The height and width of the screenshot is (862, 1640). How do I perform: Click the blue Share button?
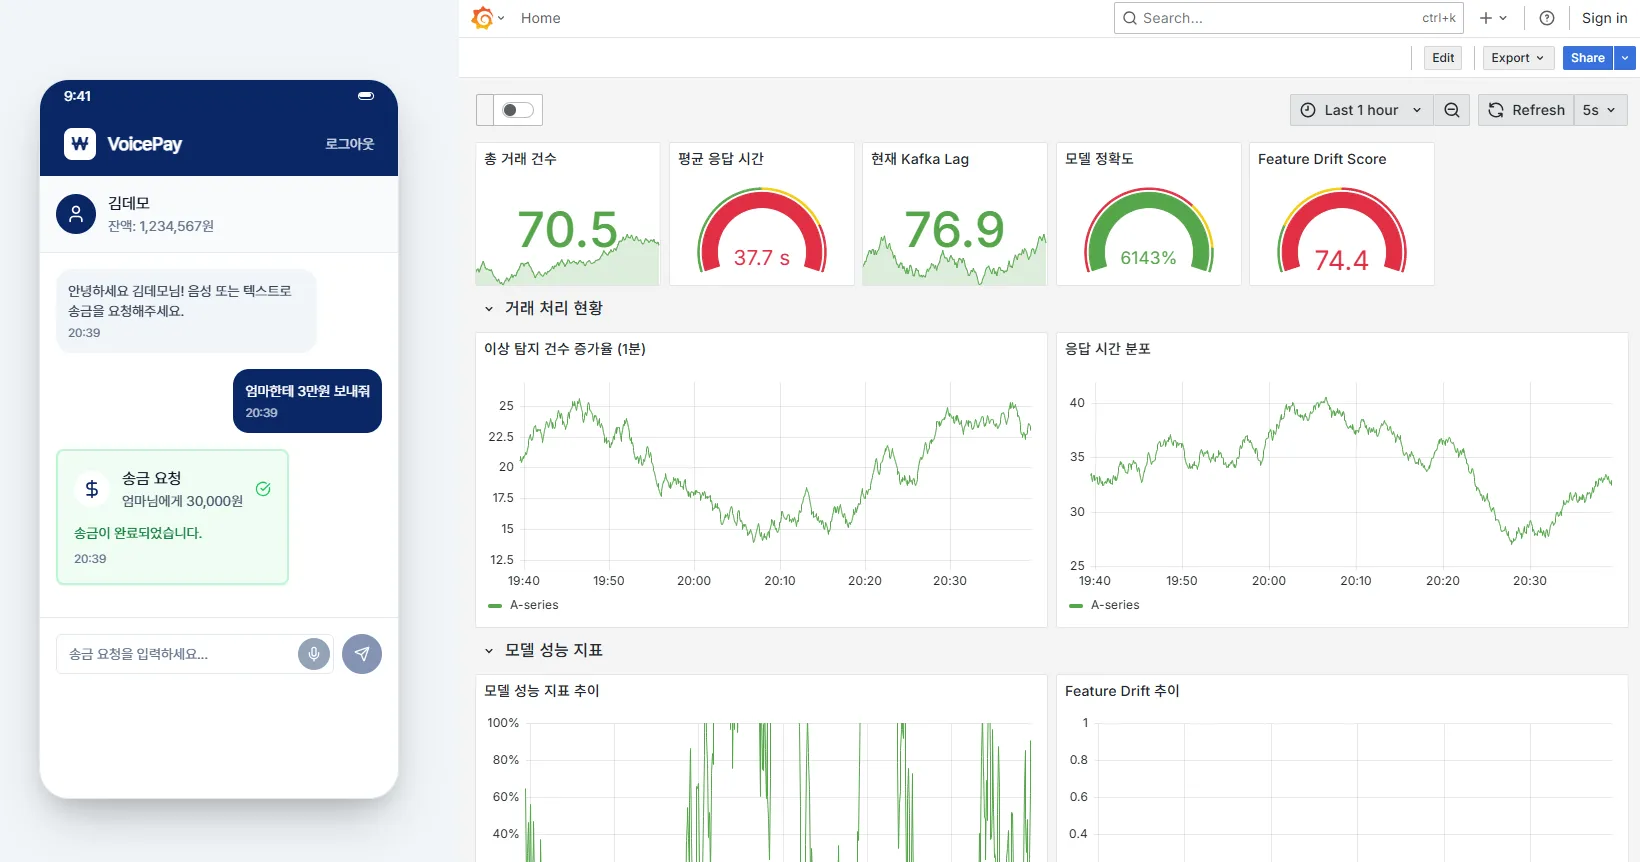(1587, 58)
